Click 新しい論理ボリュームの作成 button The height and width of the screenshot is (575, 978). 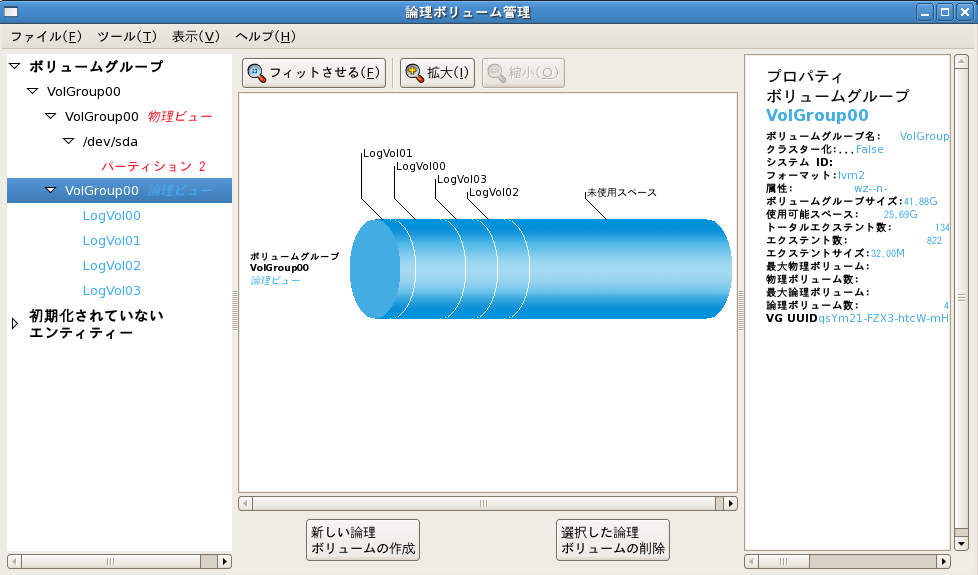tap(362, 541)
